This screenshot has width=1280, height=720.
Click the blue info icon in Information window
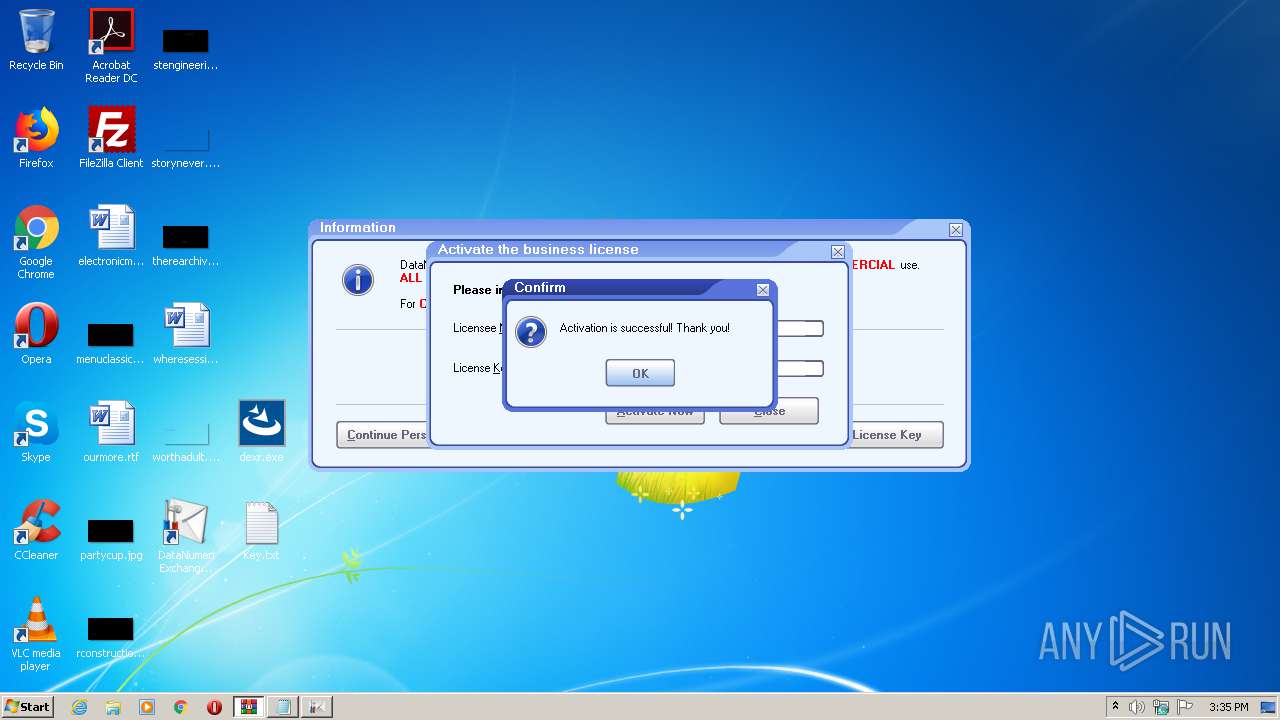358,280
